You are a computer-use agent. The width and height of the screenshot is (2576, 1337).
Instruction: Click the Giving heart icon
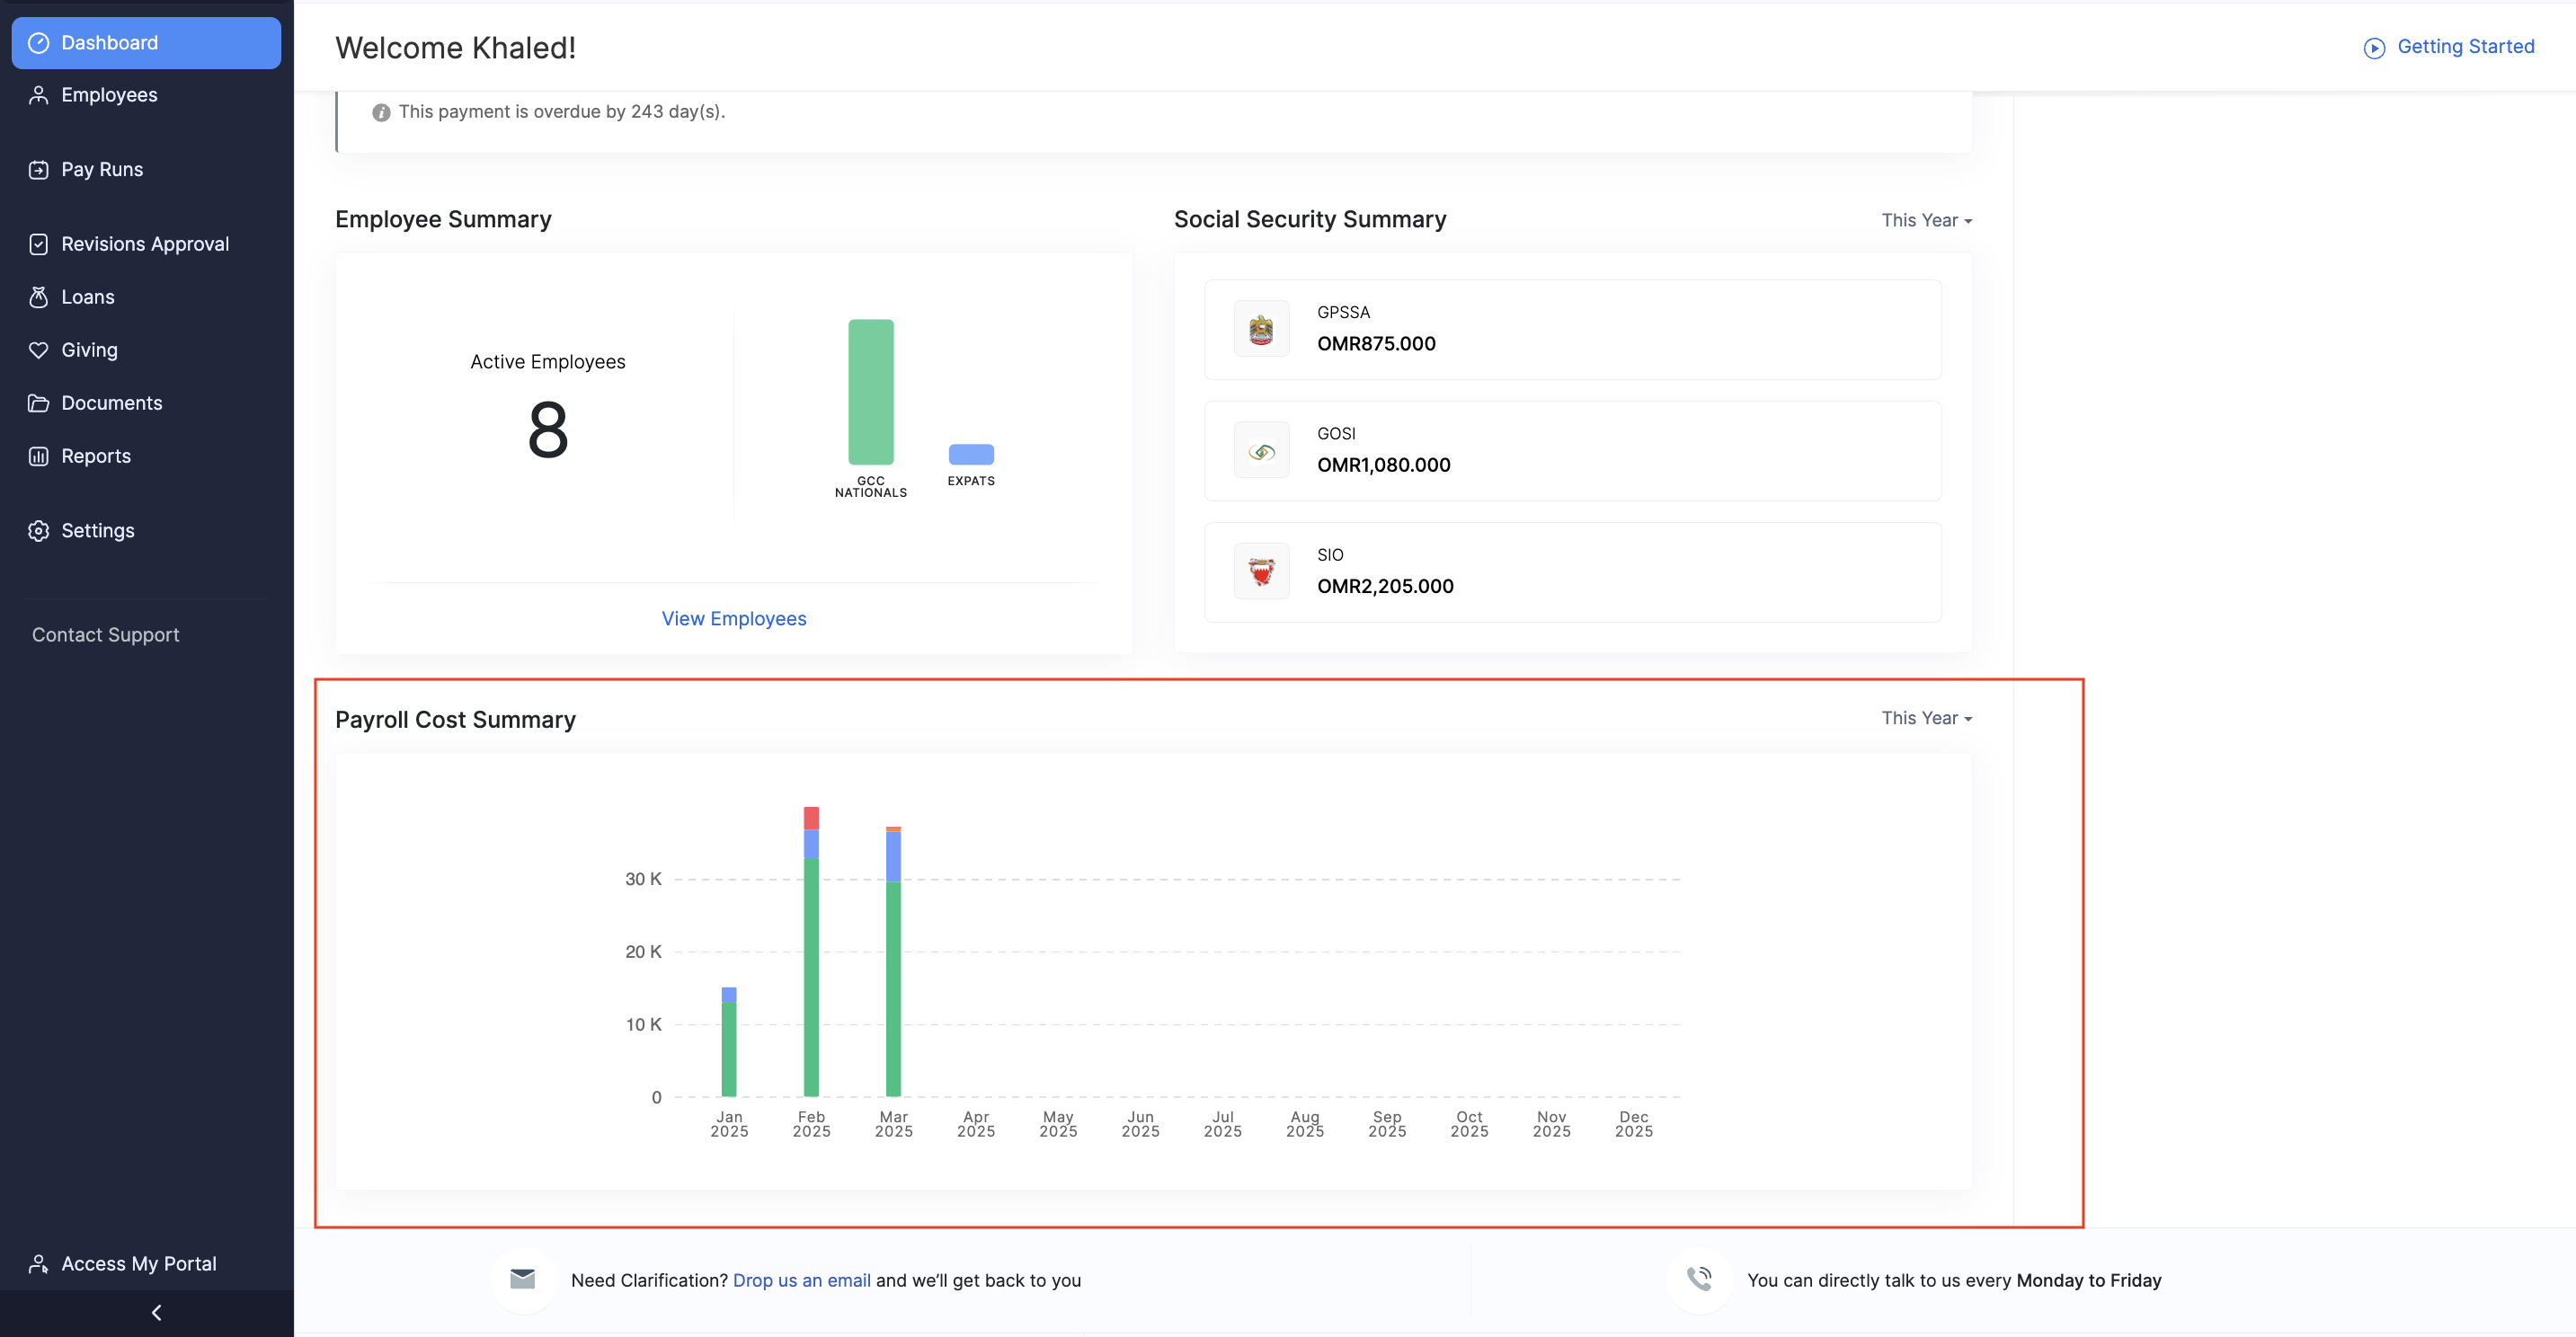coord(38,350)
